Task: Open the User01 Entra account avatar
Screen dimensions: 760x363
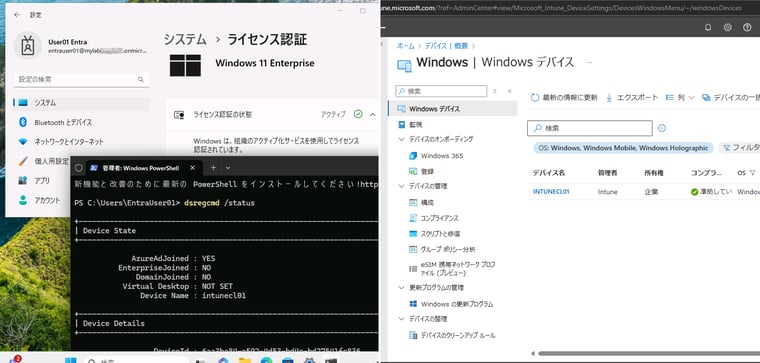Action: point(27,46)
